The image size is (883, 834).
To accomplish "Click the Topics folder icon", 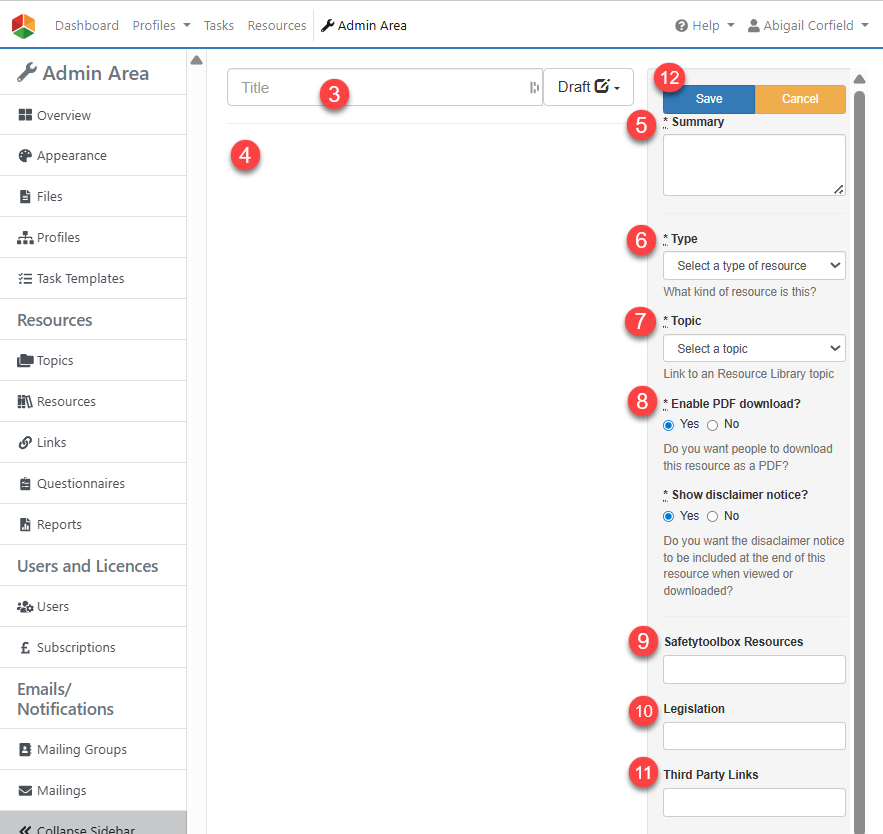I will click(25, 361).
